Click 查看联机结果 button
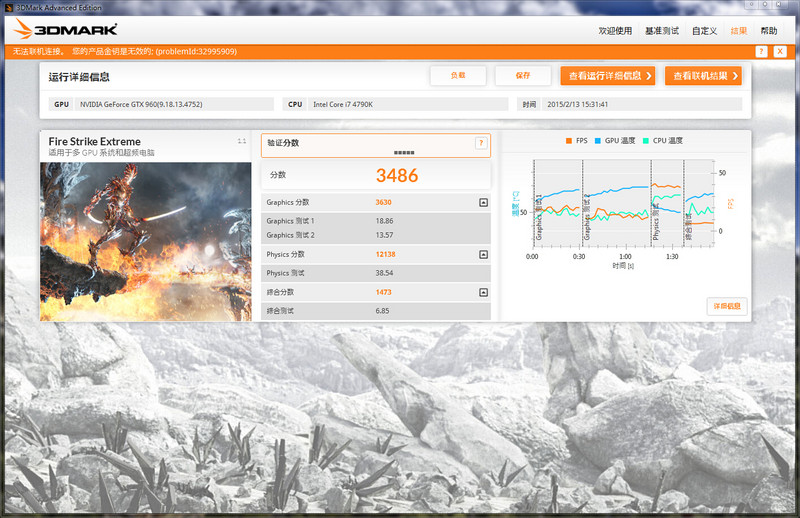Screen dimensions: 800x518 pos(703,76)
